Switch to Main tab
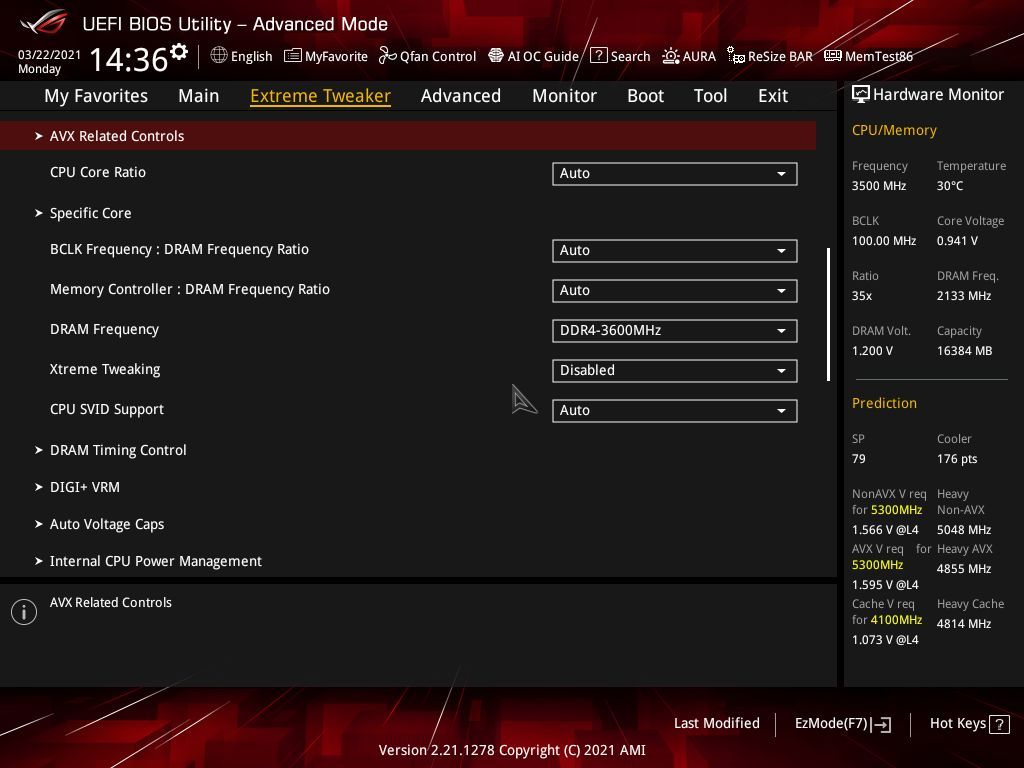 tap(199, 96)
